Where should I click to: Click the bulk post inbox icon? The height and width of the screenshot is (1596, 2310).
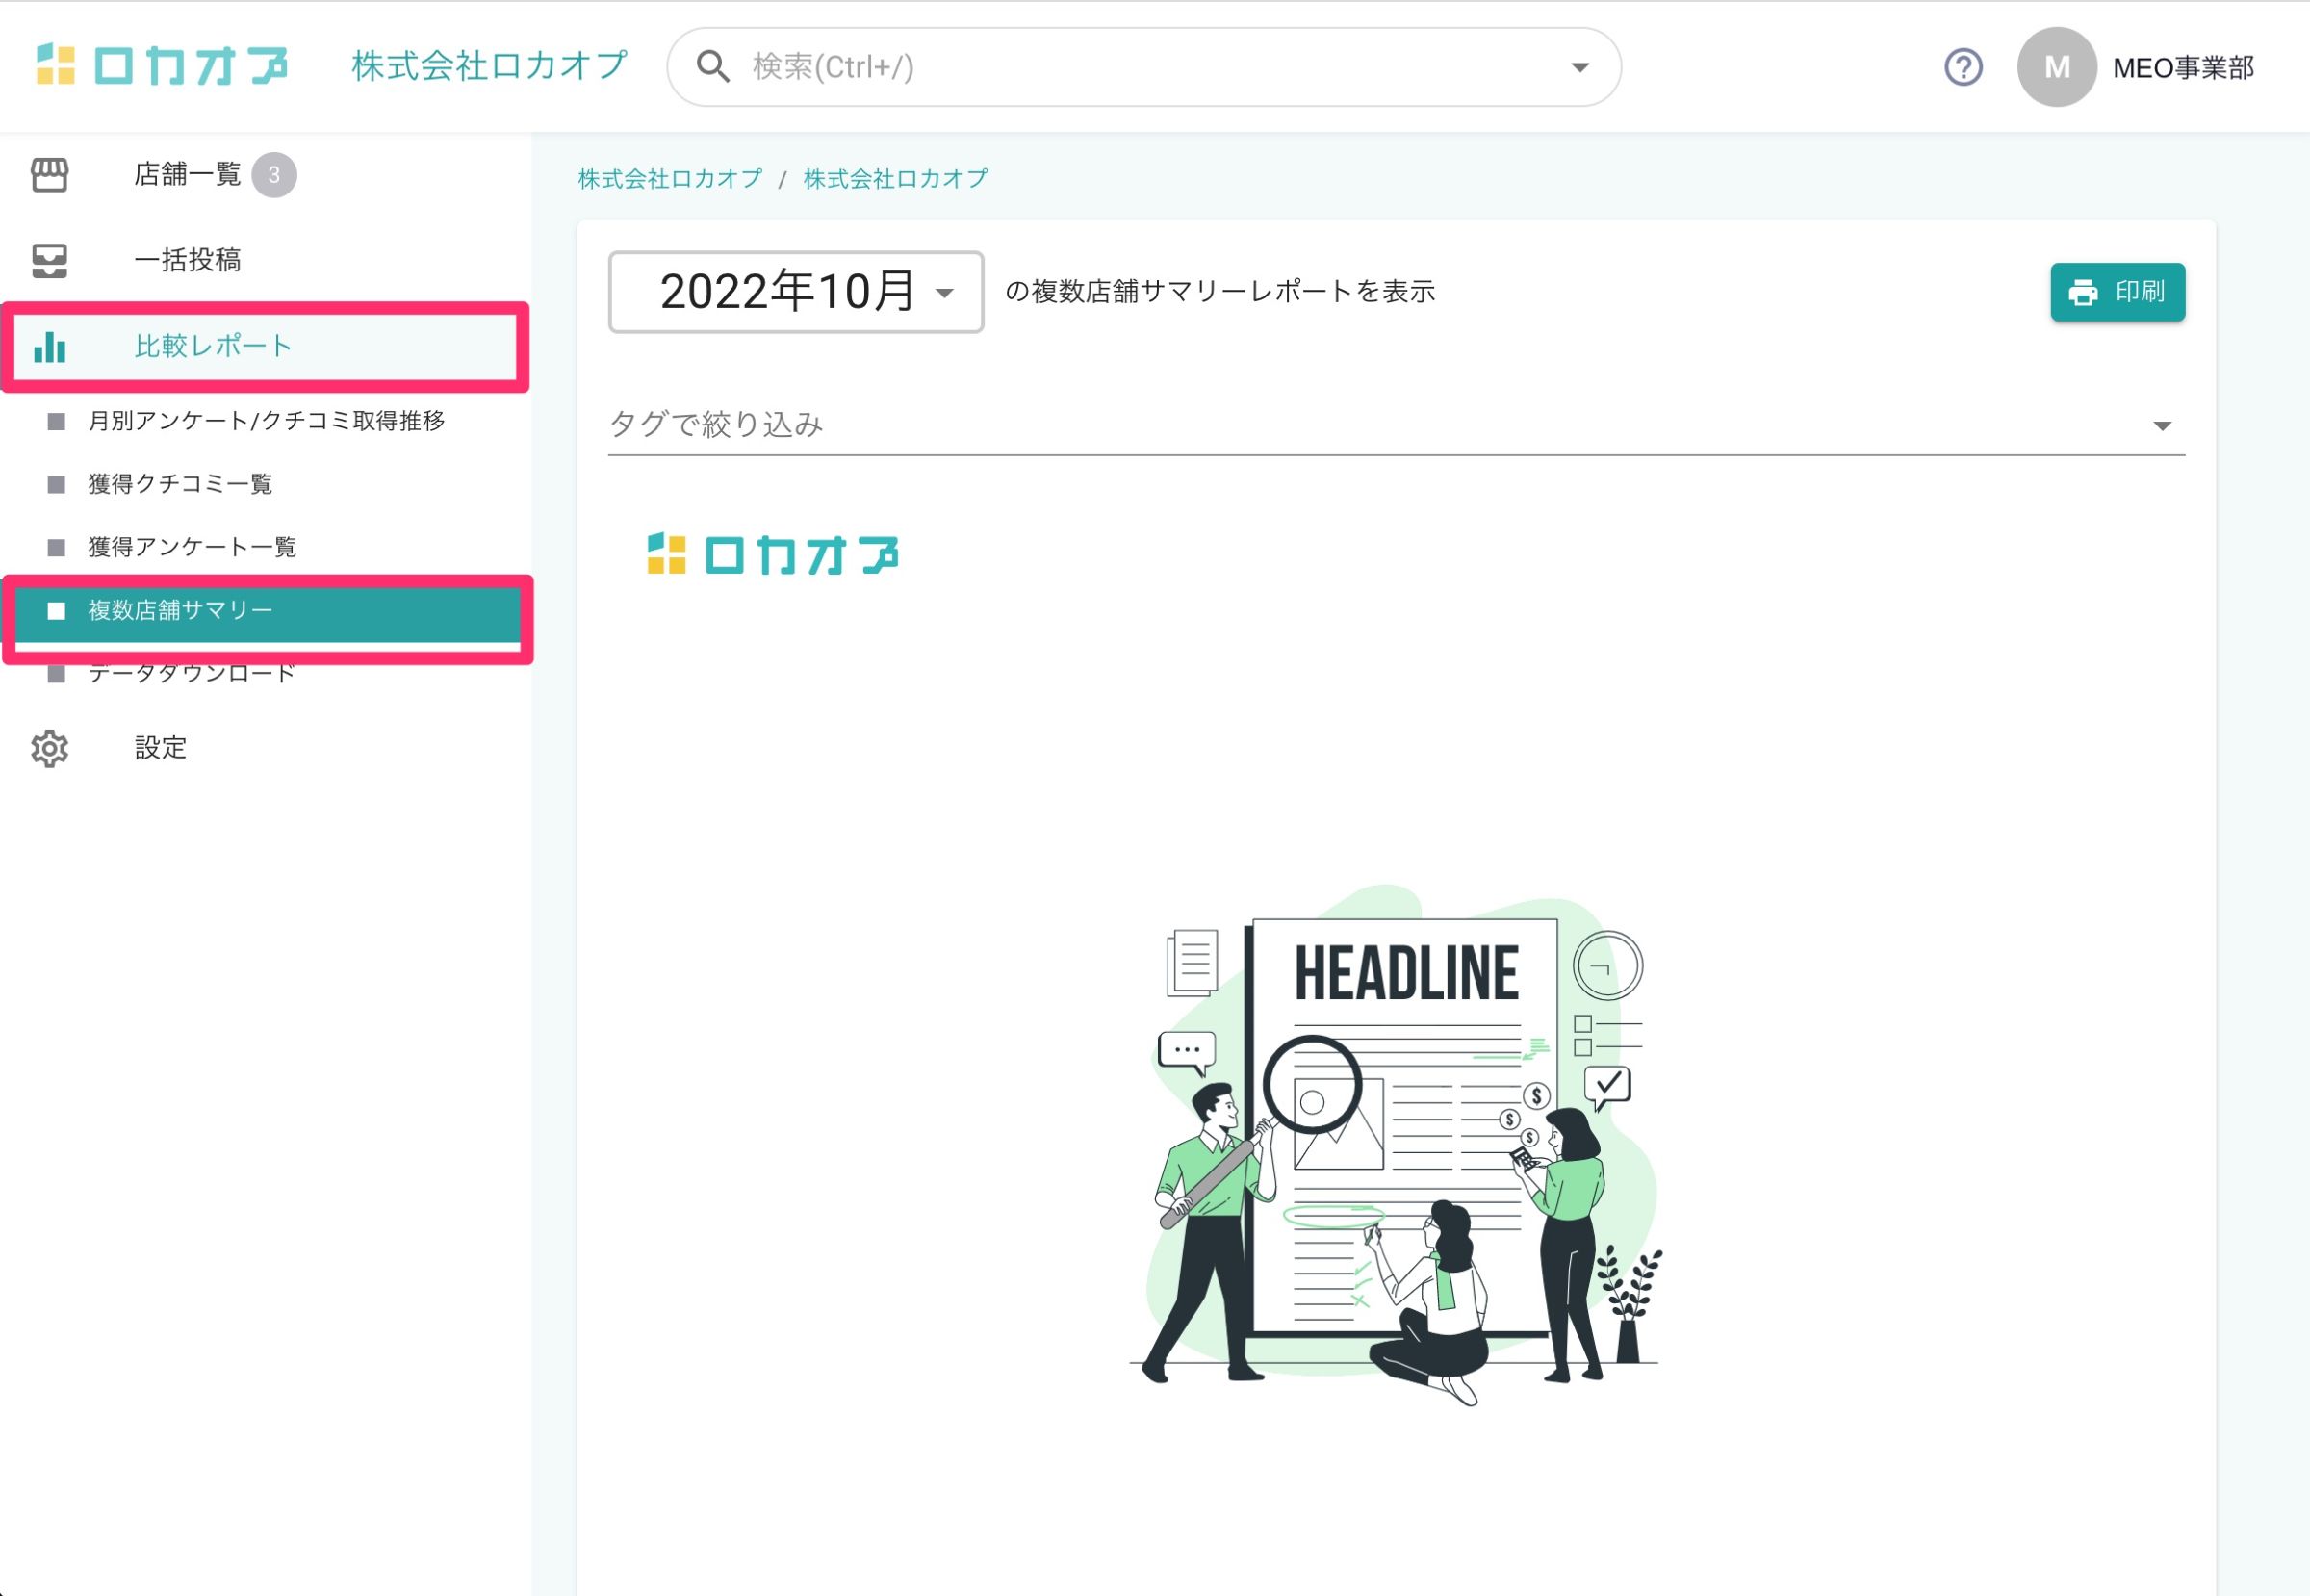click(x=49, y=261)
